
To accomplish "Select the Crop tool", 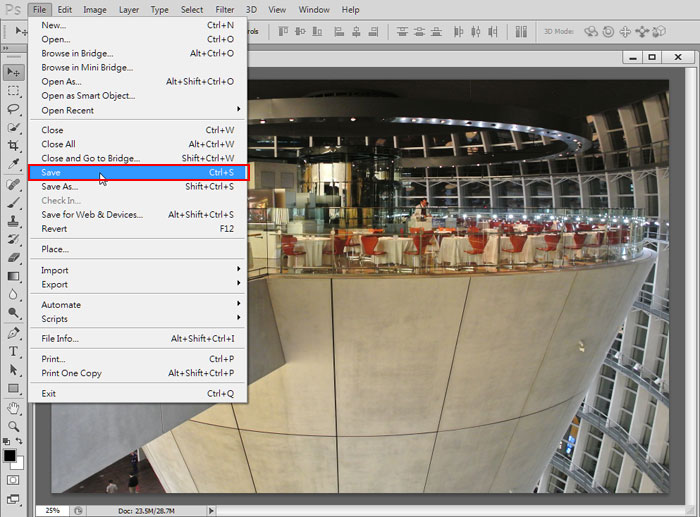I will click(13, 146).
